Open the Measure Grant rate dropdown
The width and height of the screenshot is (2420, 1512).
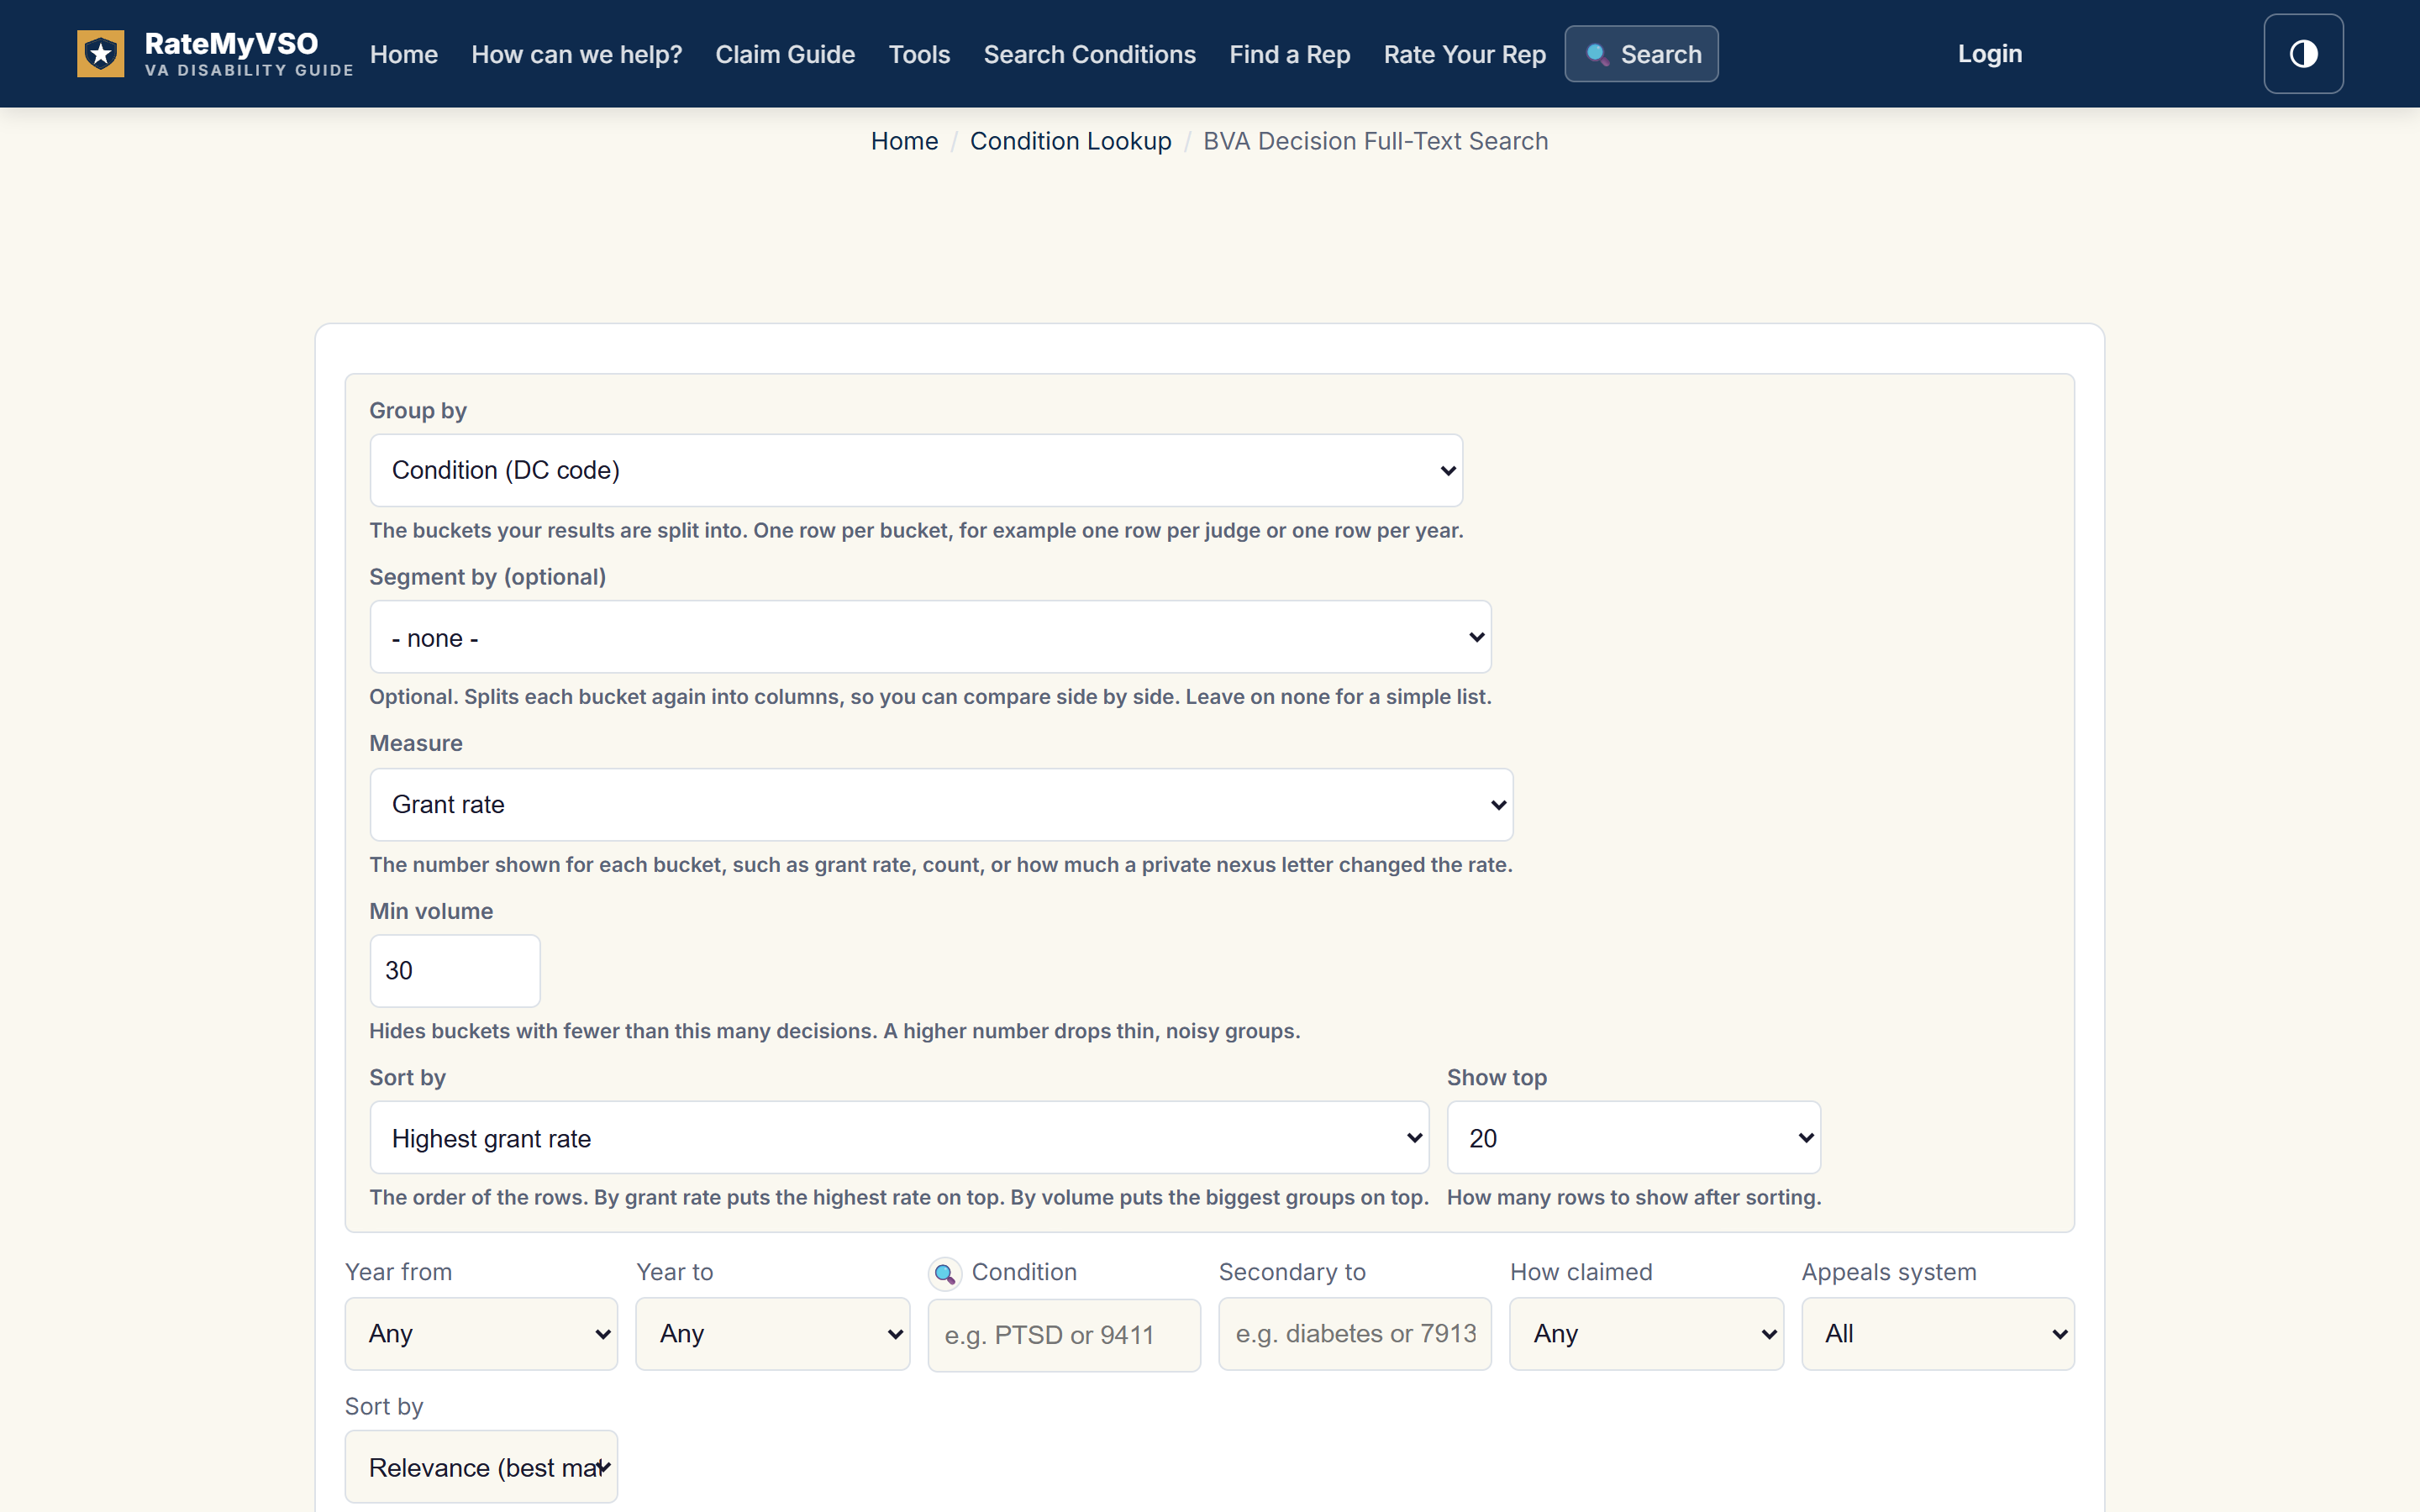tap(941, 804)
